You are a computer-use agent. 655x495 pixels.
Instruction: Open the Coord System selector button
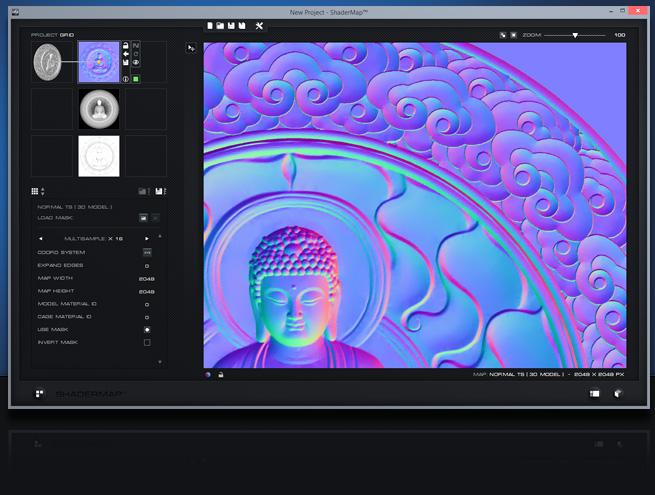pyautogui.click(x=147, y=252)
